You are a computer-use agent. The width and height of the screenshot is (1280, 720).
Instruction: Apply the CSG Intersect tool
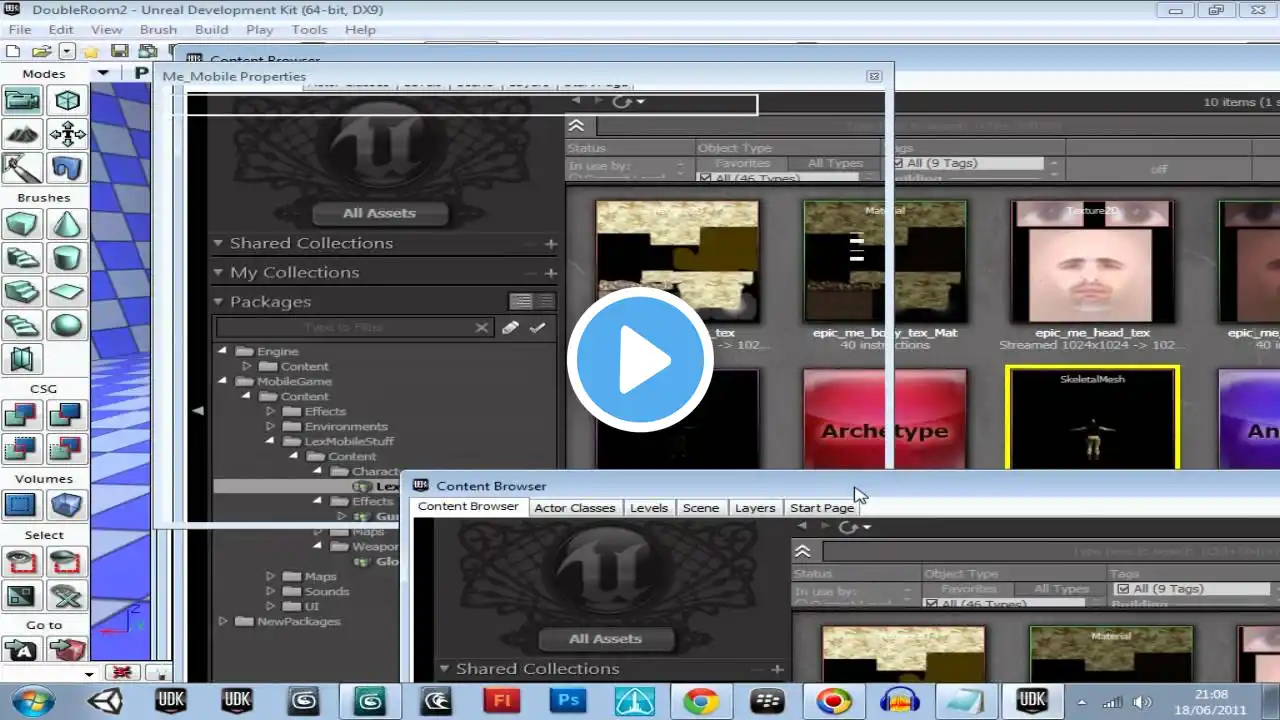pyautogui.click(x=22, y=449)
